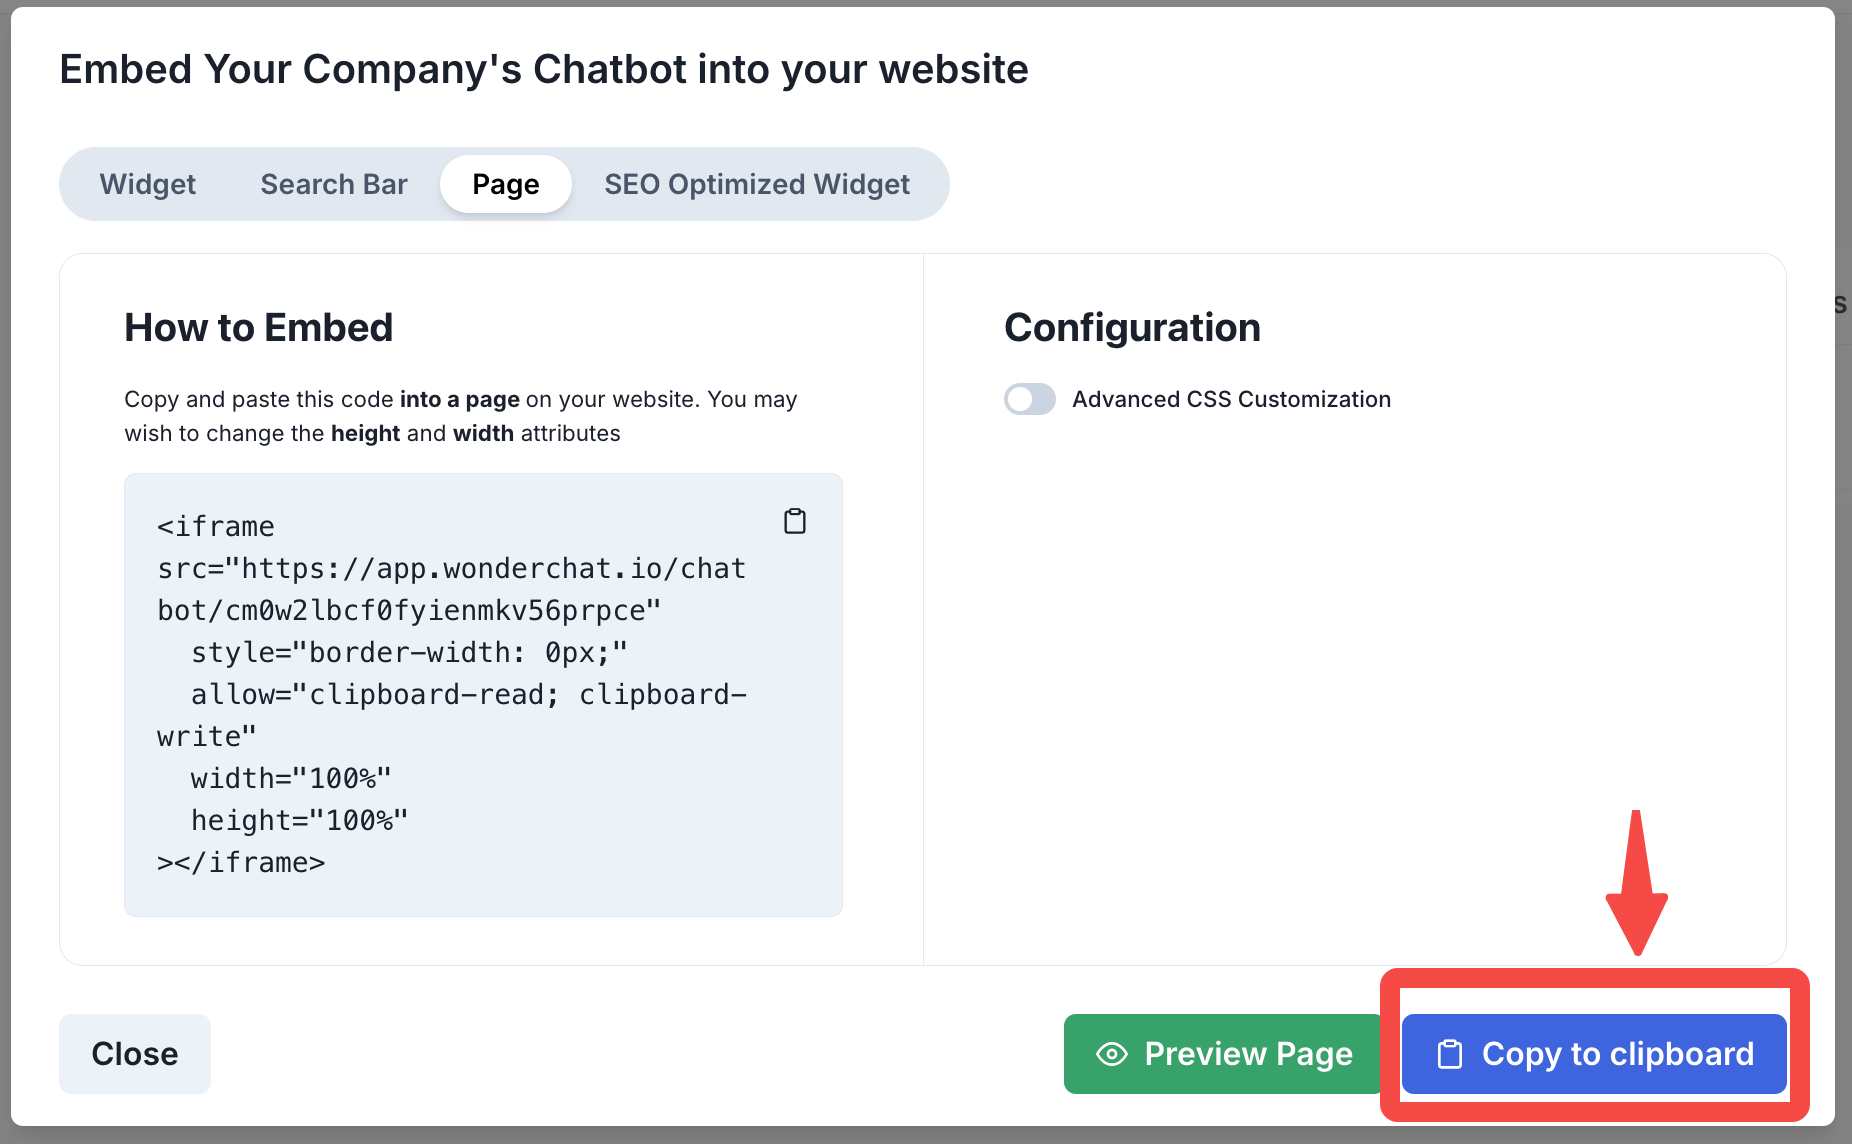
Task: Go to the SEO Optimized Widget tab
Action: (x=757, y=184)
